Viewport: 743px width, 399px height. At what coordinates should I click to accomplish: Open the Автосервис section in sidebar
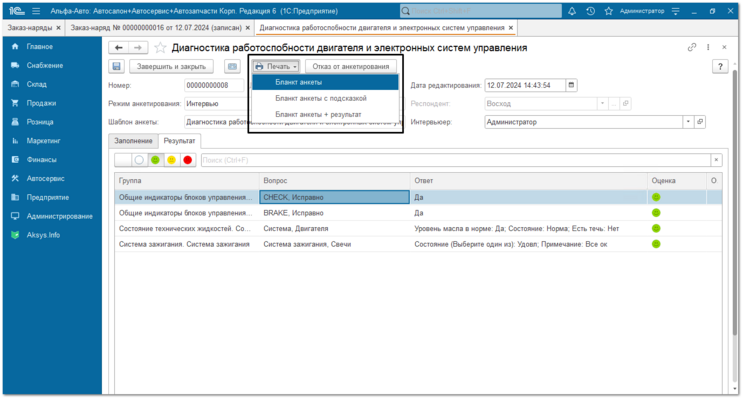click(45, 178)
